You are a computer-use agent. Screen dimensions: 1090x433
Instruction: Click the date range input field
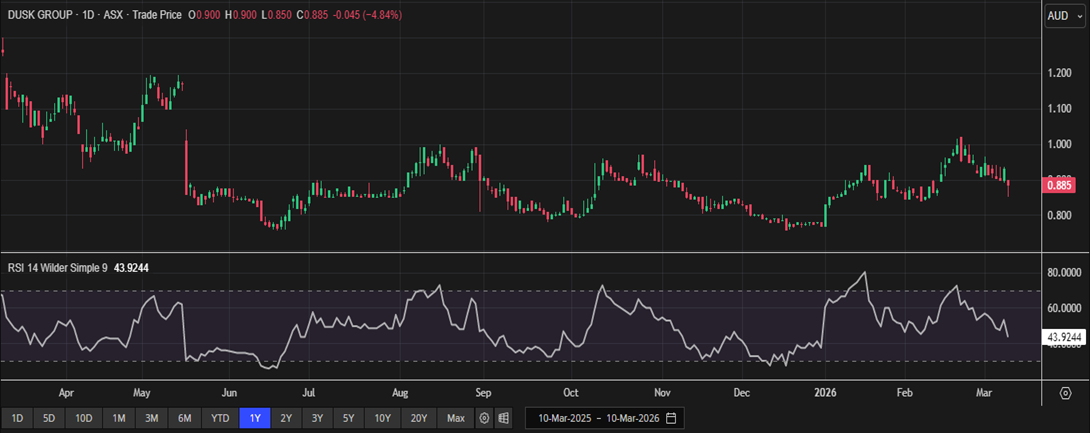pos(598,417)
